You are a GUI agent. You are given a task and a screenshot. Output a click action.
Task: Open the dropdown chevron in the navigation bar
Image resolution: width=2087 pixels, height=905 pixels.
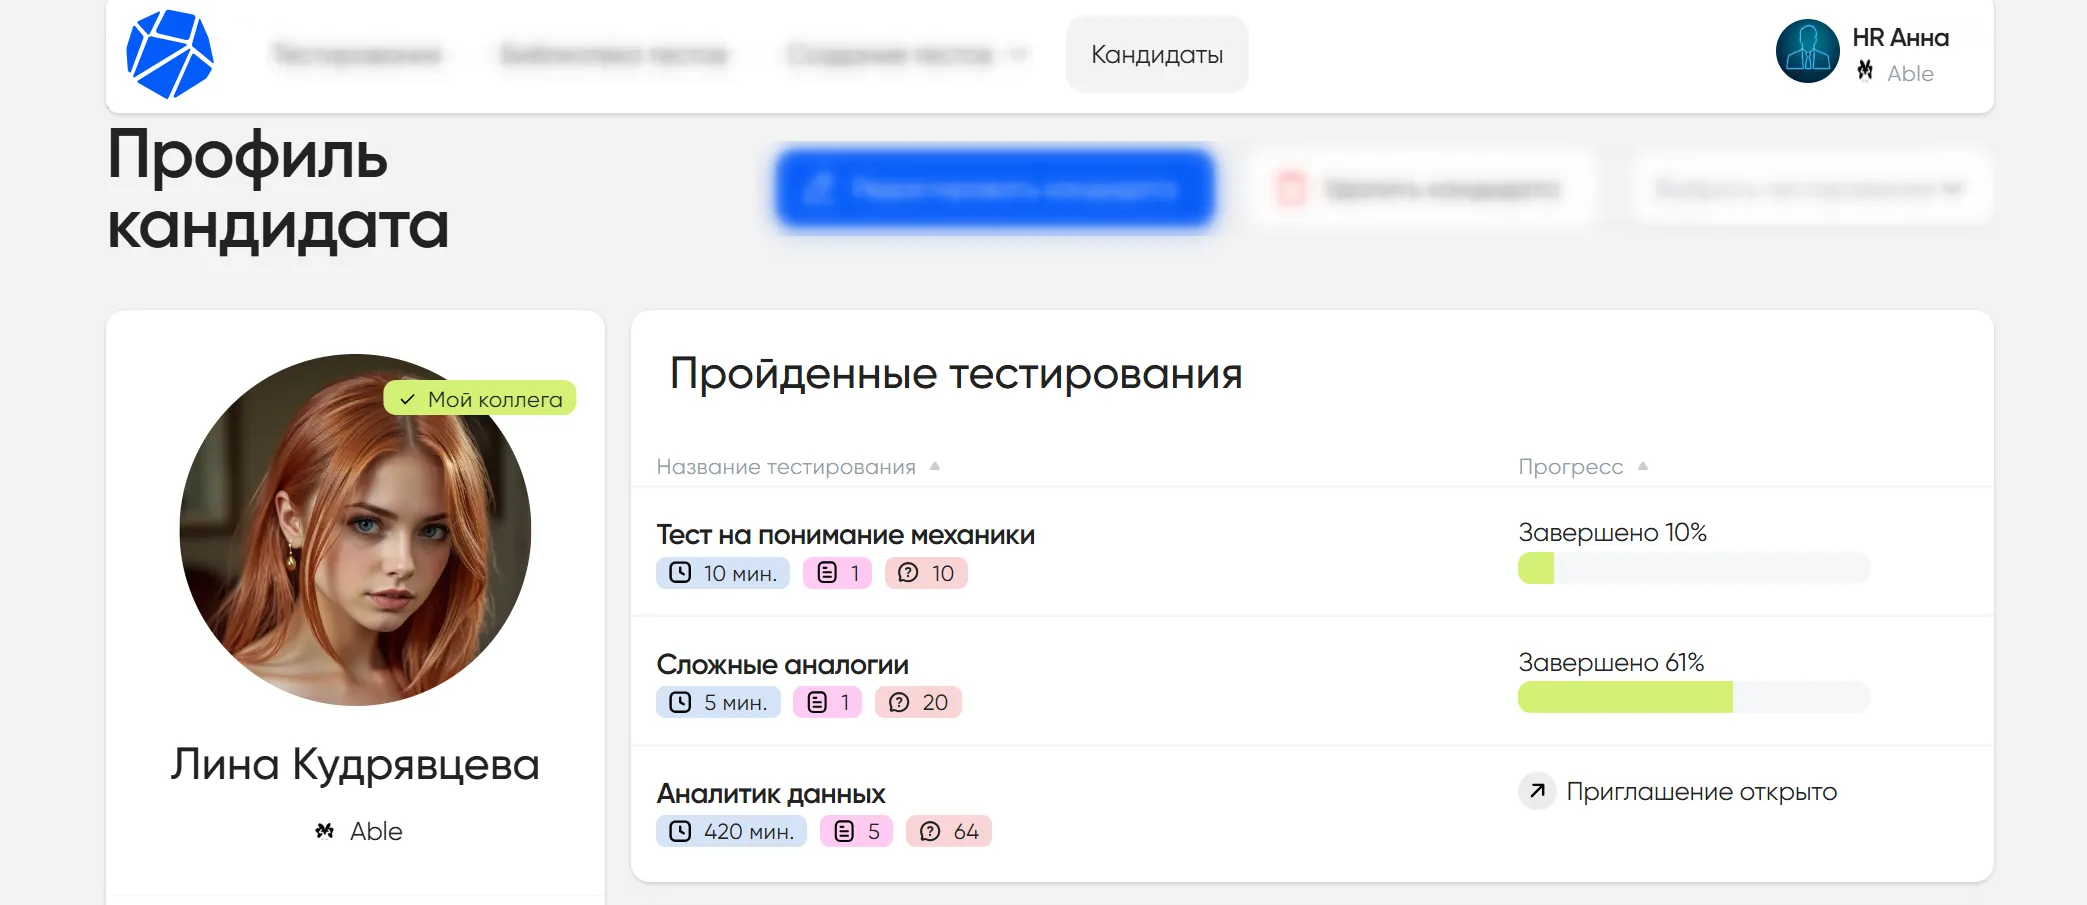coord(1020,55)
